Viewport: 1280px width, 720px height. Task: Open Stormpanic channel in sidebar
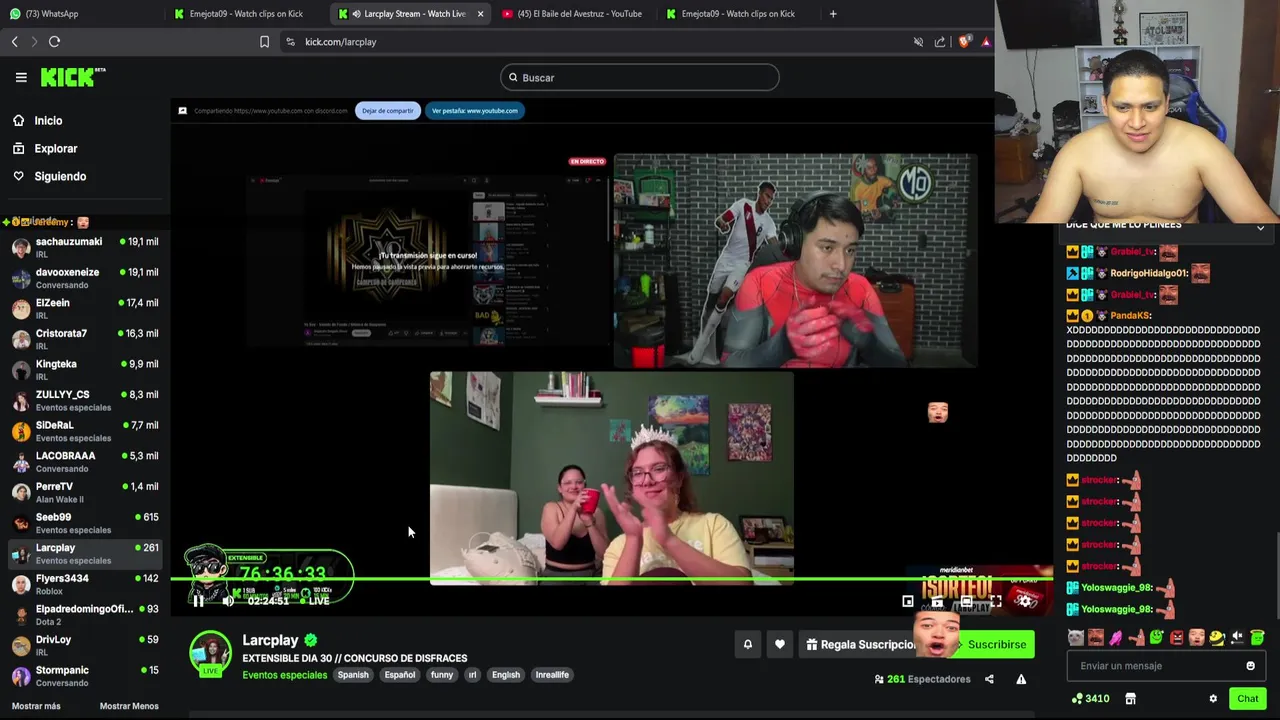coord(85,676)
